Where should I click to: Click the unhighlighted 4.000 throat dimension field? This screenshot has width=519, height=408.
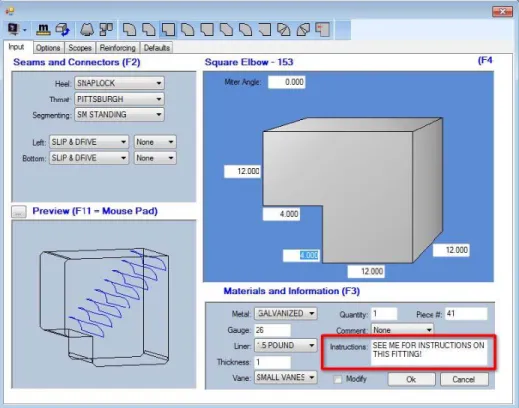point(281,214)
